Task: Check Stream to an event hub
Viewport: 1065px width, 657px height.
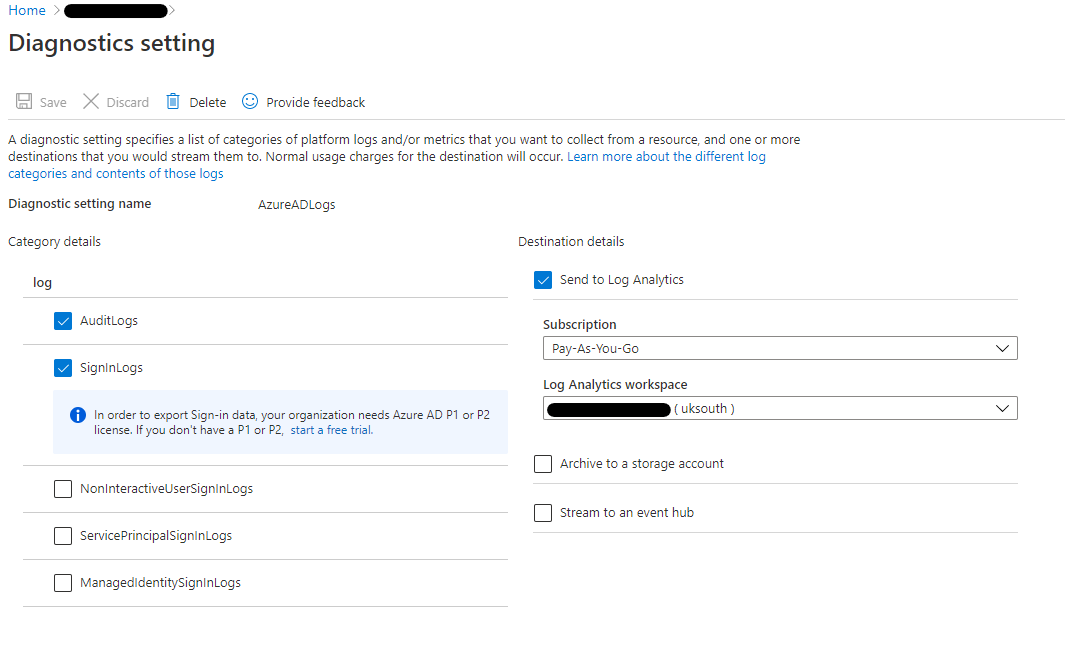Action: tap(543, 512)
